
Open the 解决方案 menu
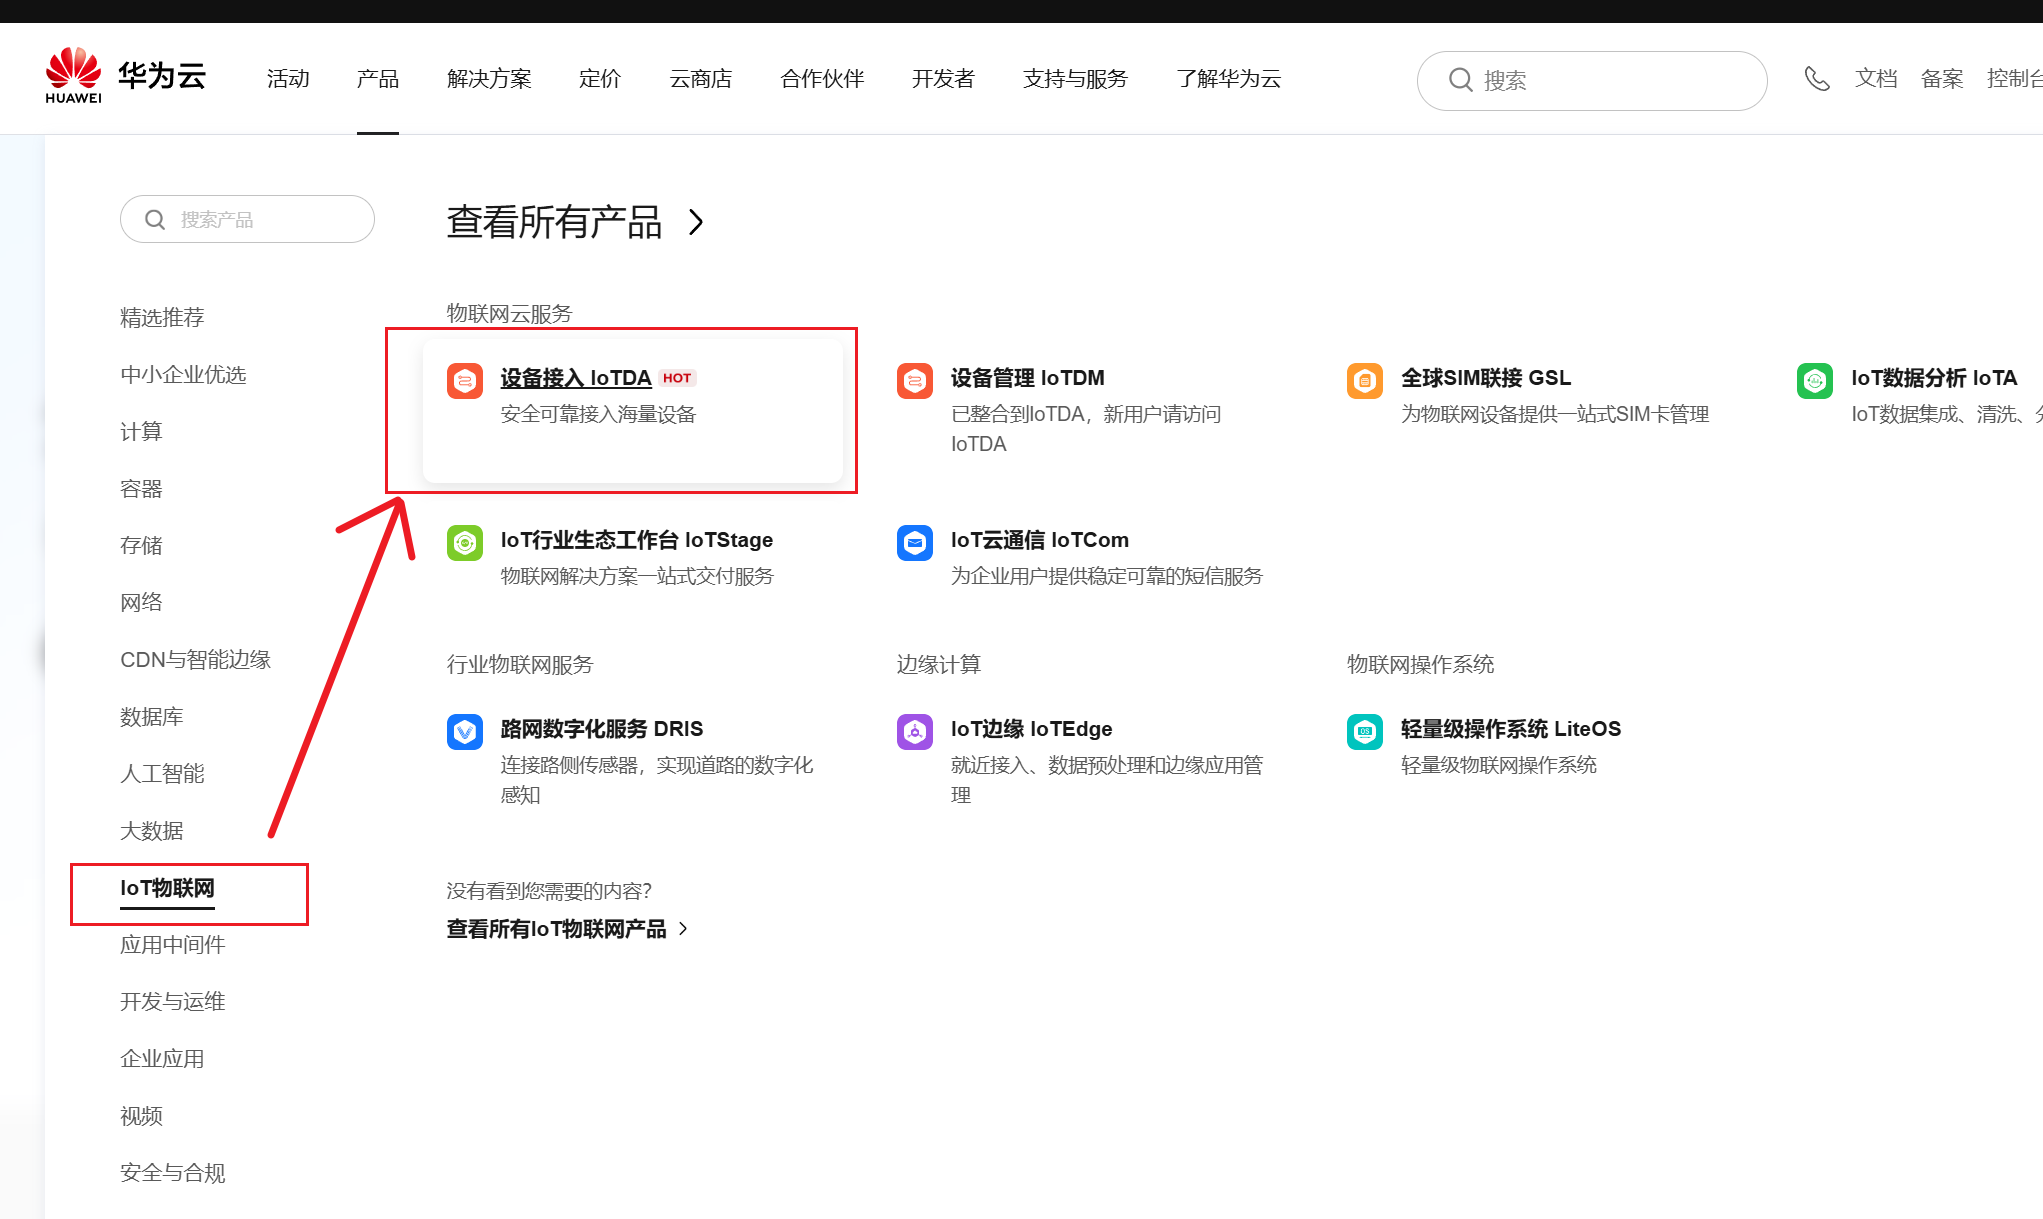click(489, 79)
